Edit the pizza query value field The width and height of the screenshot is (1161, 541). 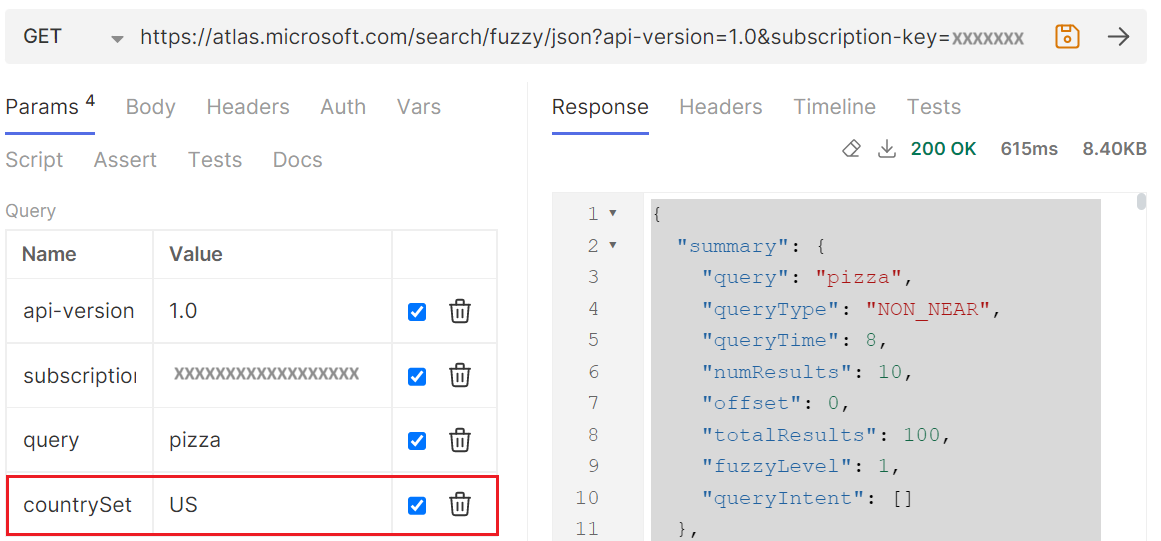pos(272,440)
